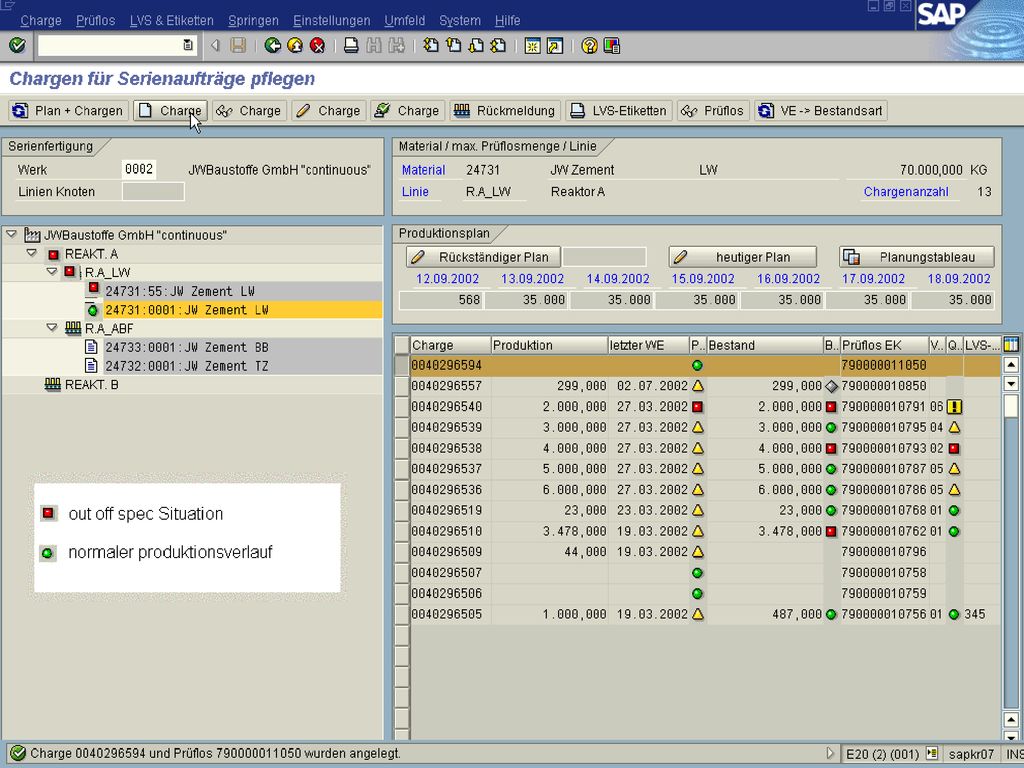Screen dimensions: 1024x768
Task: Click the Linie link label
Action: (415, 192)
